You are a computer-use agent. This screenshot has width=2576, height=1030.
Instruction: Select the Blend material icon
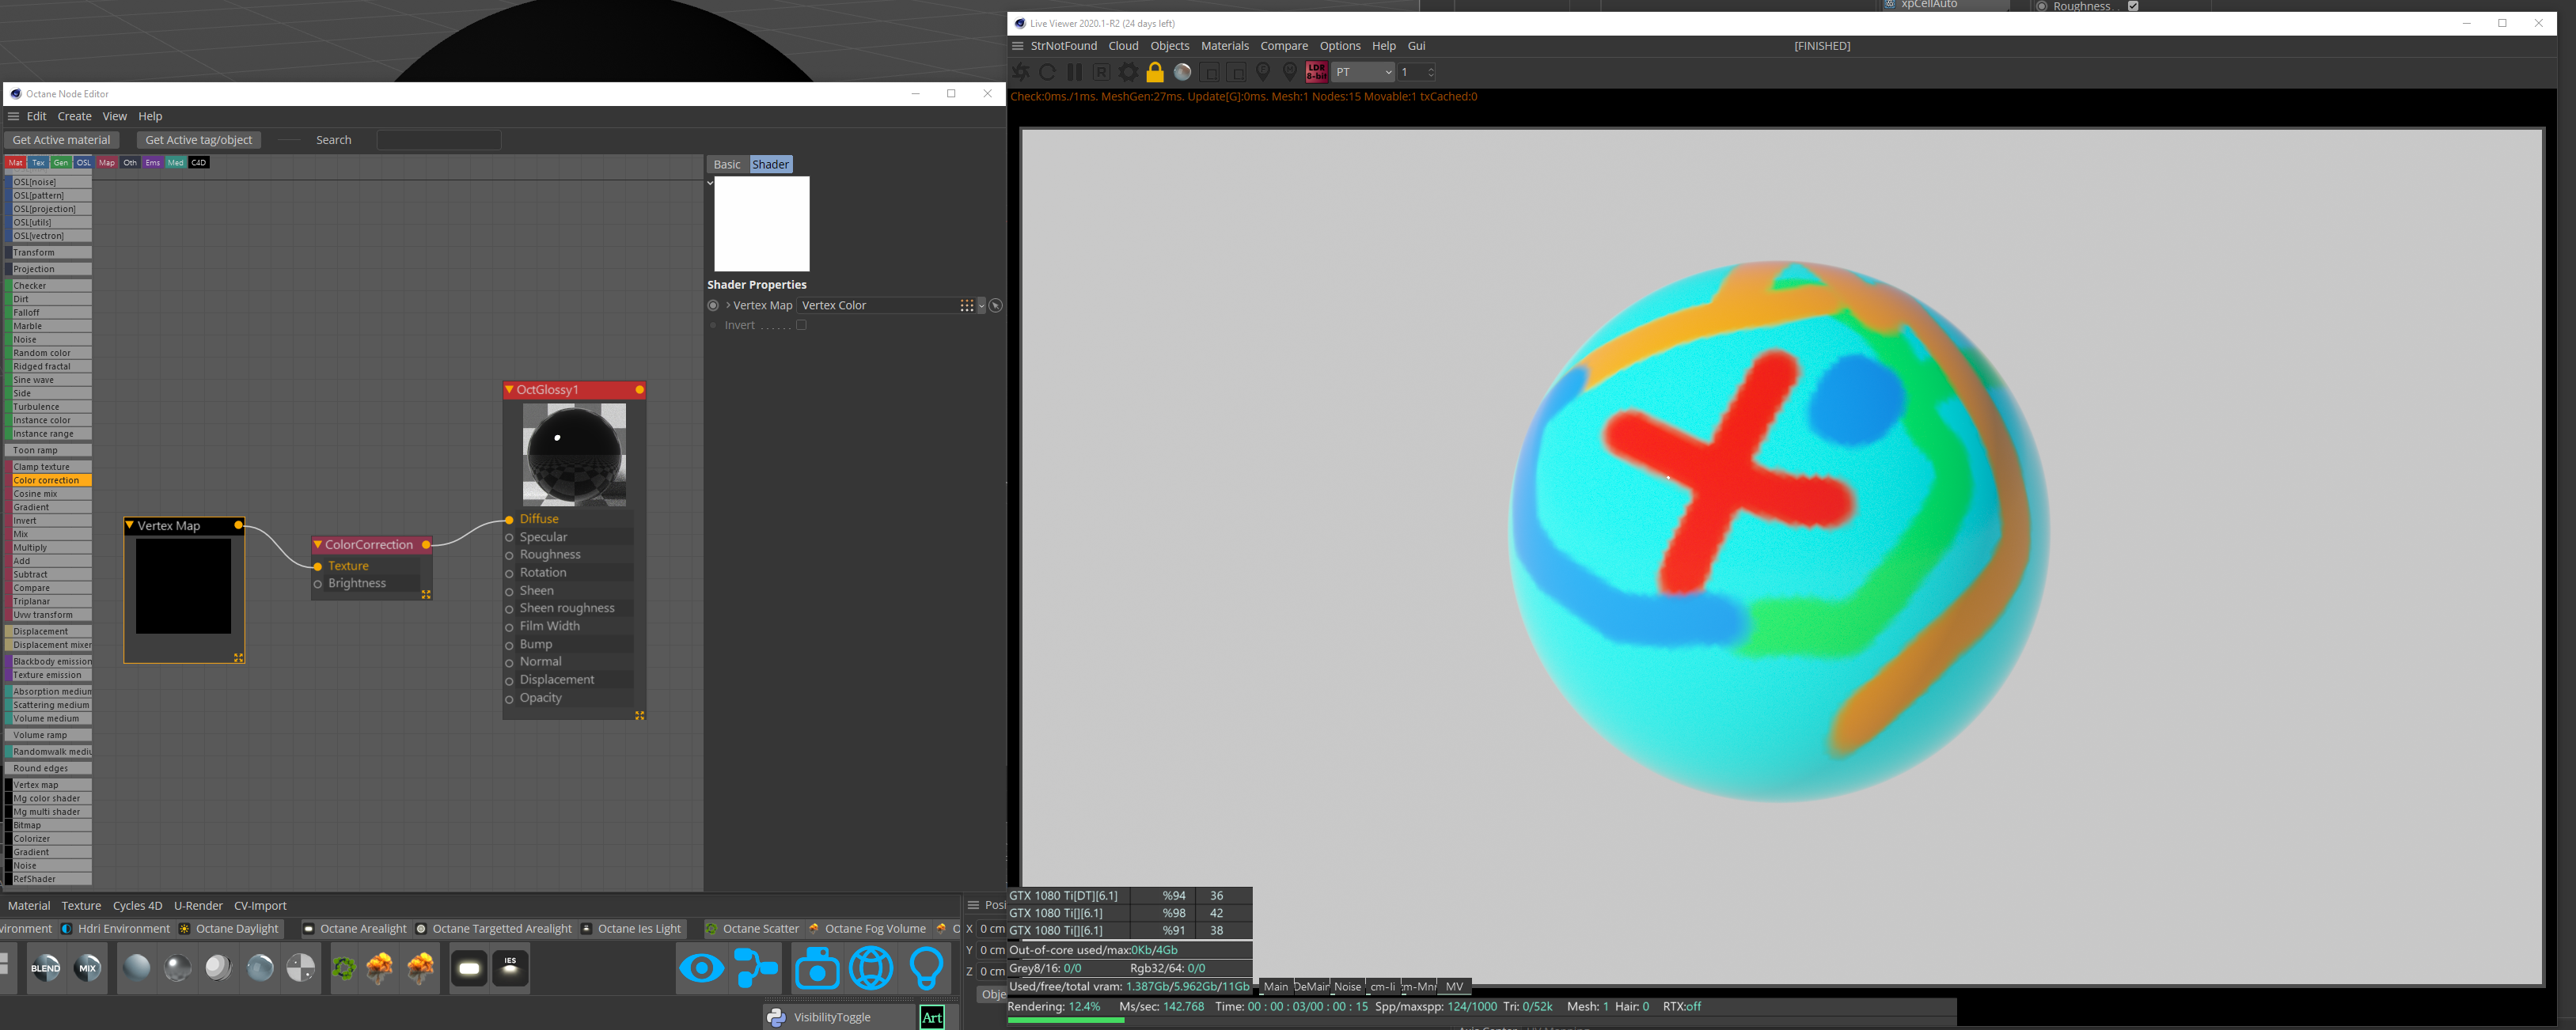tap(45, 967)
